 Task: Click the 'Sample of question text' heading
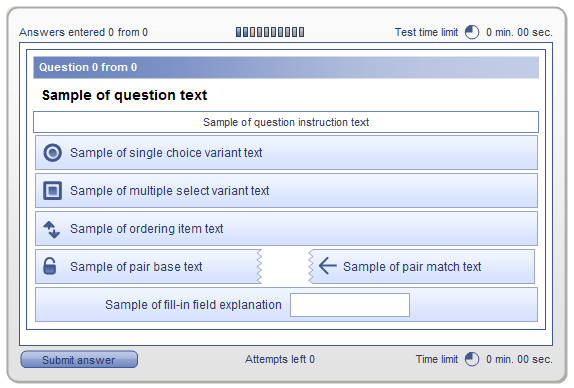pos(124,95)
